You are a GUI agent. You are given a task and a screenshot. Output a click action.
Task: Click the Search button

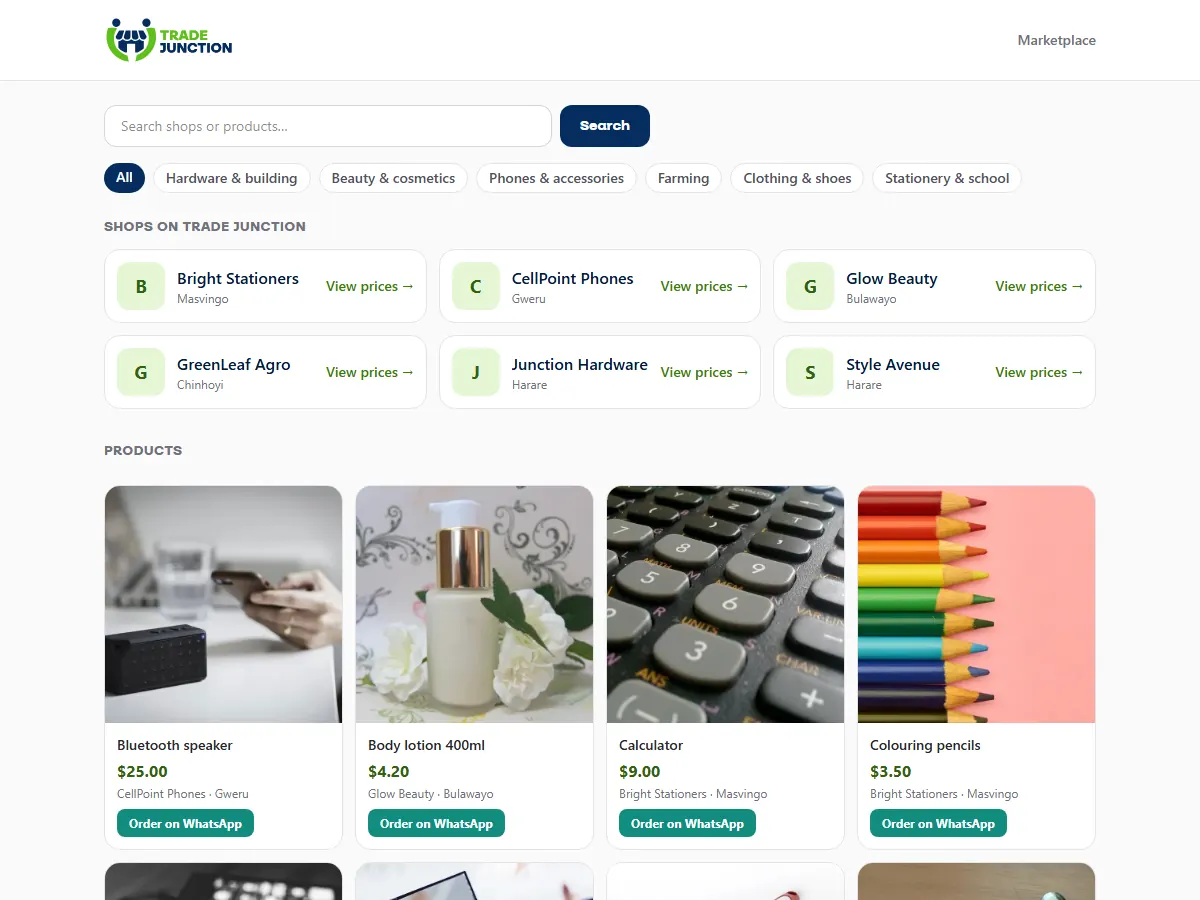coord(605,126)
